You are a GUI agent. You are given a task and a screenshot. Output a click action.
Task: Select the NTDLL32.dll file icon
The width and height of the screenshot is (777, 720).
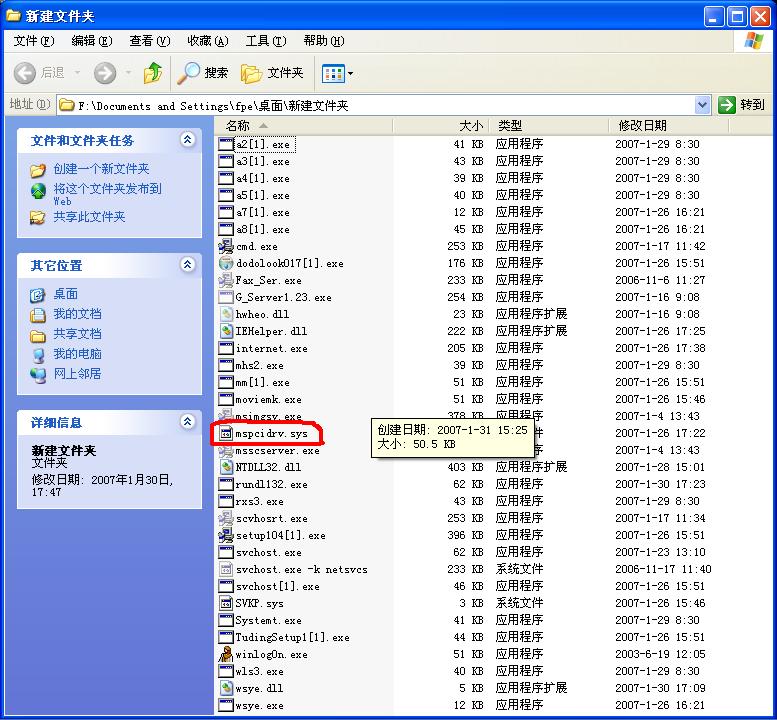tap(226, 467)
